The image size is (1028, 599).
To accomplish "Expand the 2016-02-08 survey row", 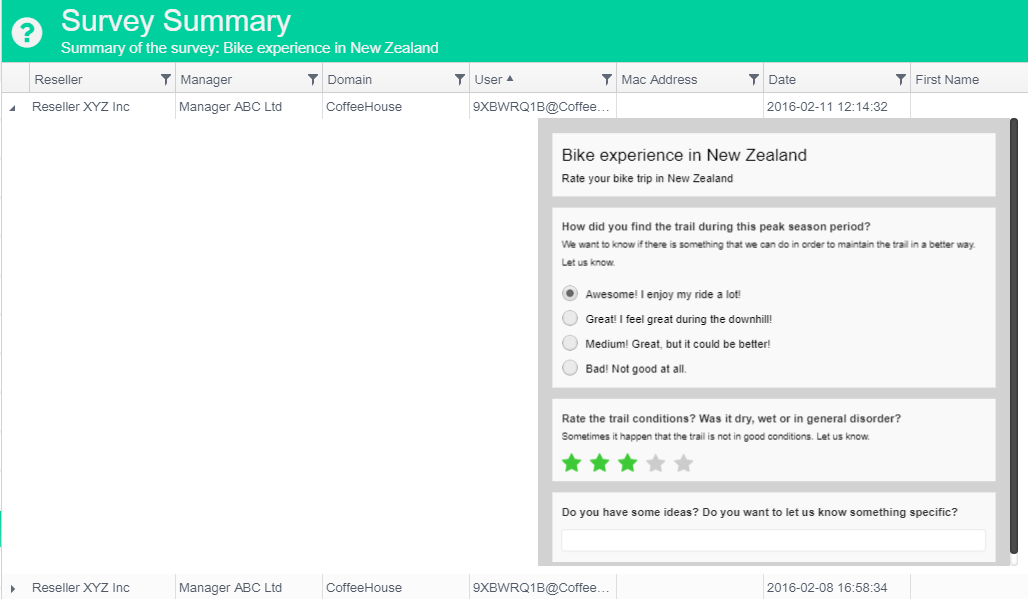I will click(12, 588).
